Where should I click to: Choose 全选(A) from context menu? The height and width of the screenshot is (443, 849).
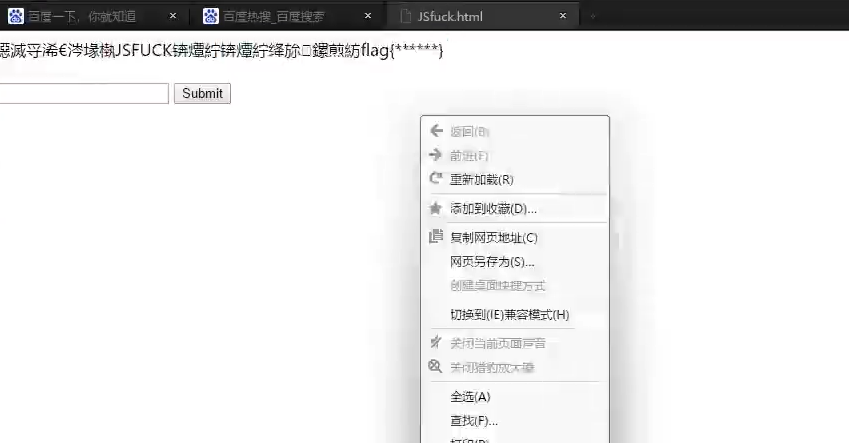click(470, 397)
